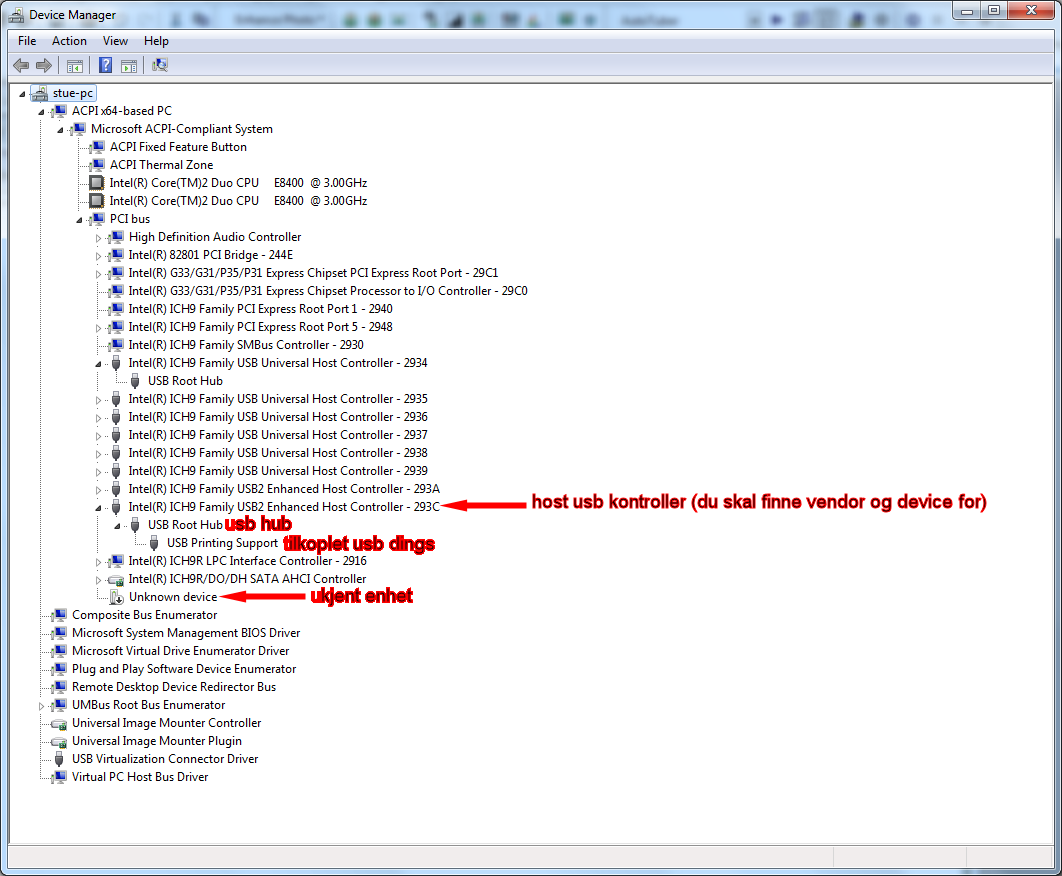The image size is (1062, 876).
Task: Expand USB2 Enhanced Host Controller 293A
Action: (x=98, y=490)
